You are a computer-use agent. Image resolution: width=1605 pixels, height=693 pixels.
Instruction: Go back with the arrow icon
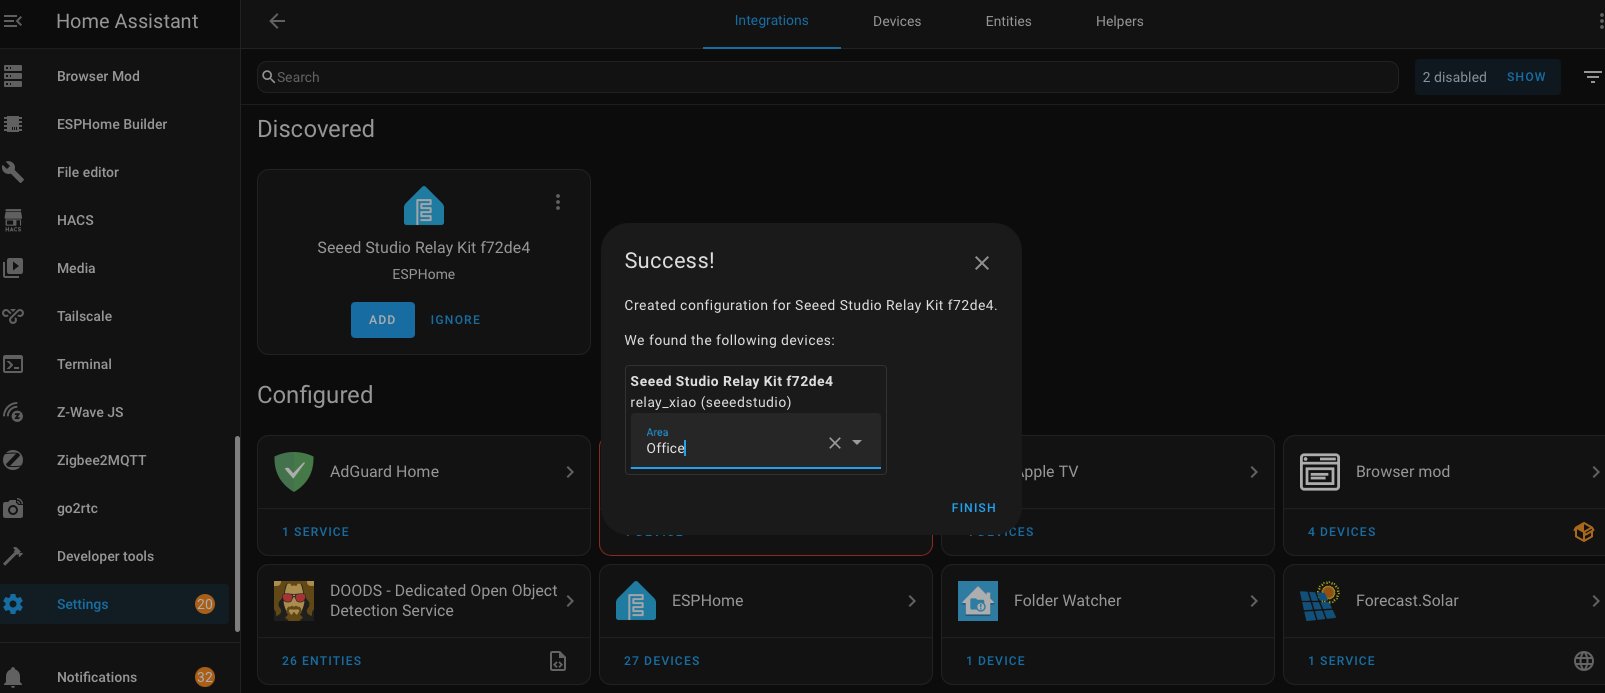[277, 21]
